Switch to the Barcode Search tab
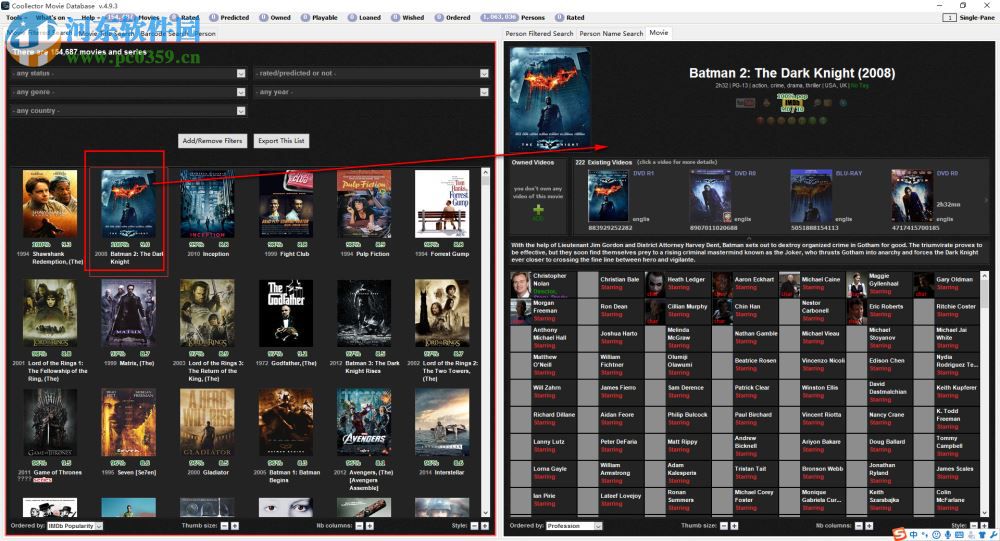The height and width of the screenshot is (541, 1000). point(165,33)
